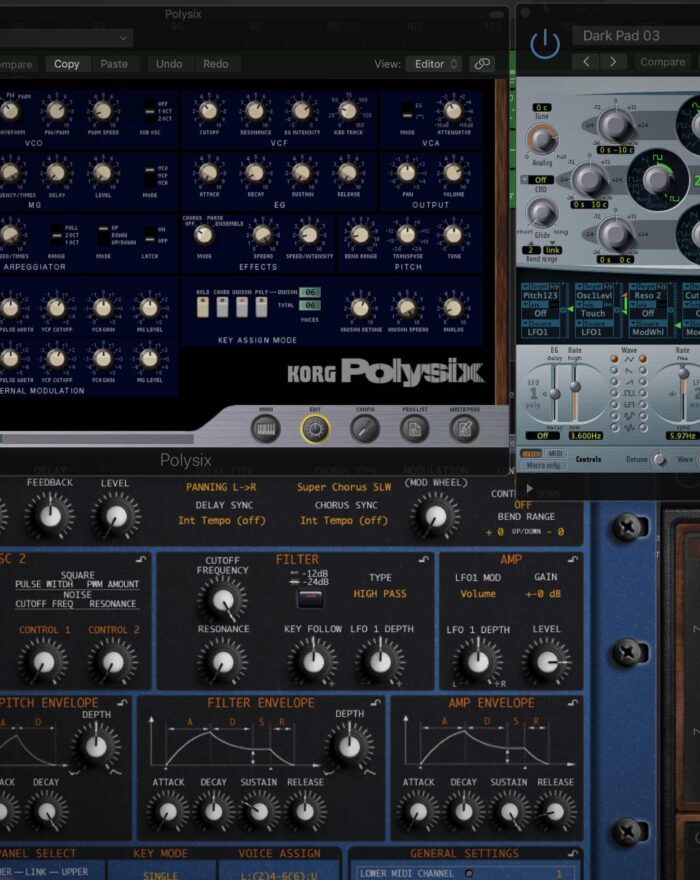This screenshot has height=880, width=700.
Task: Flip the MG MODE switch
Action: 149,175
